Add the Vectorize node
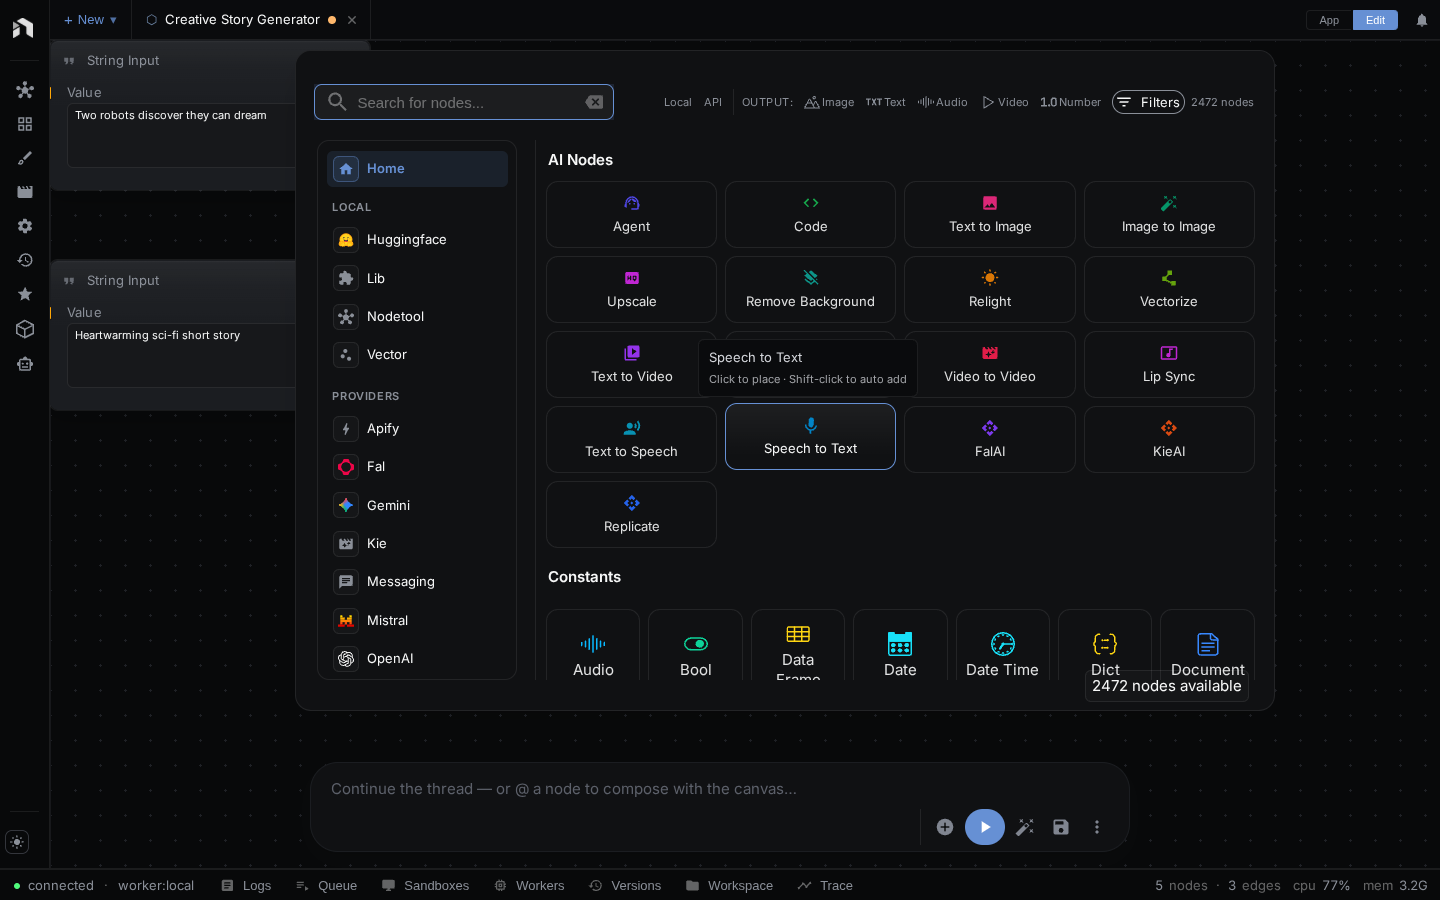This screenshot has width=1440, height=900. coord(1169,289)
